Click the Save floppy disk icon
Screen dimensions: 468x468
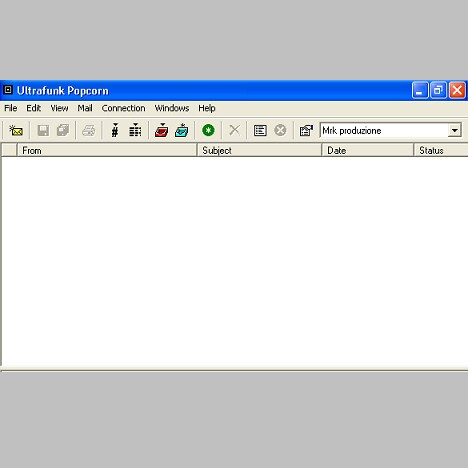tap(43, 130)
